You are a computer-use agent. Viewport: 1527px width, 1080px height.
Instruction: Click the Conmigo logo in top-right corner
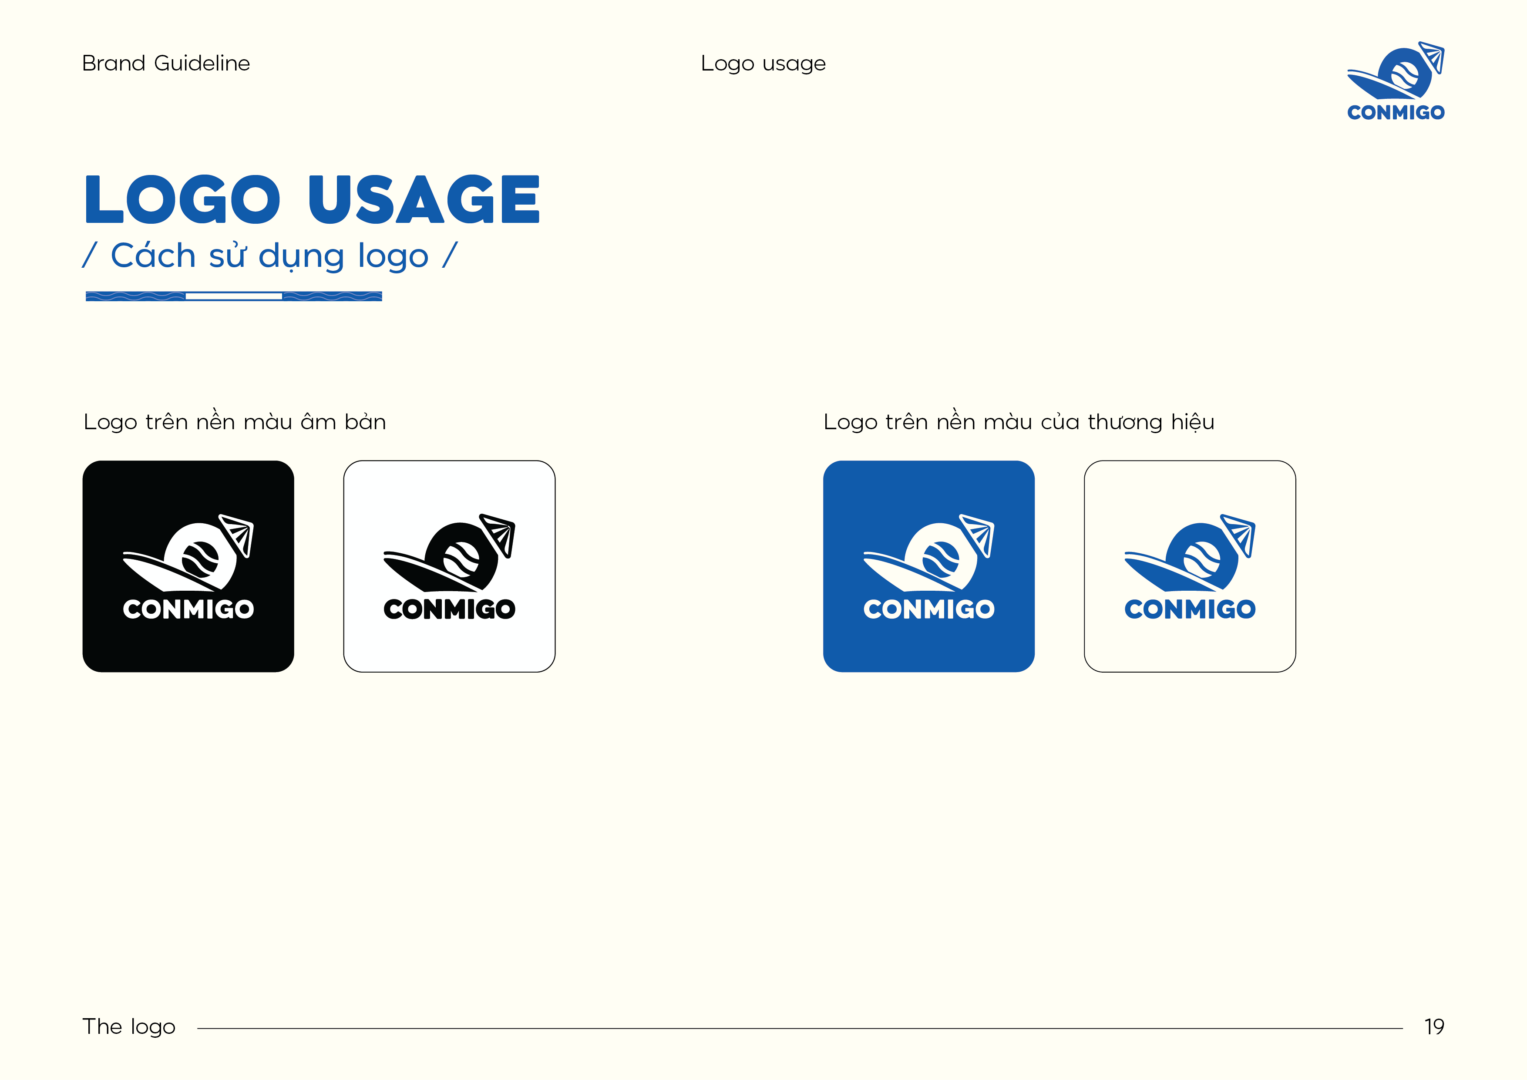click(1396, 82)
